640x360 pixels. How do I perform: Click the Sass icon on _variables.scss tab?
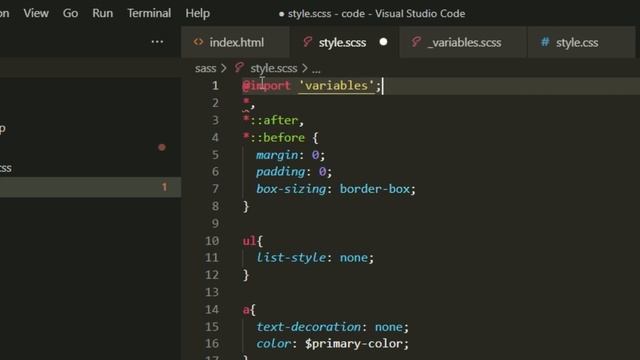pos(416,42)
